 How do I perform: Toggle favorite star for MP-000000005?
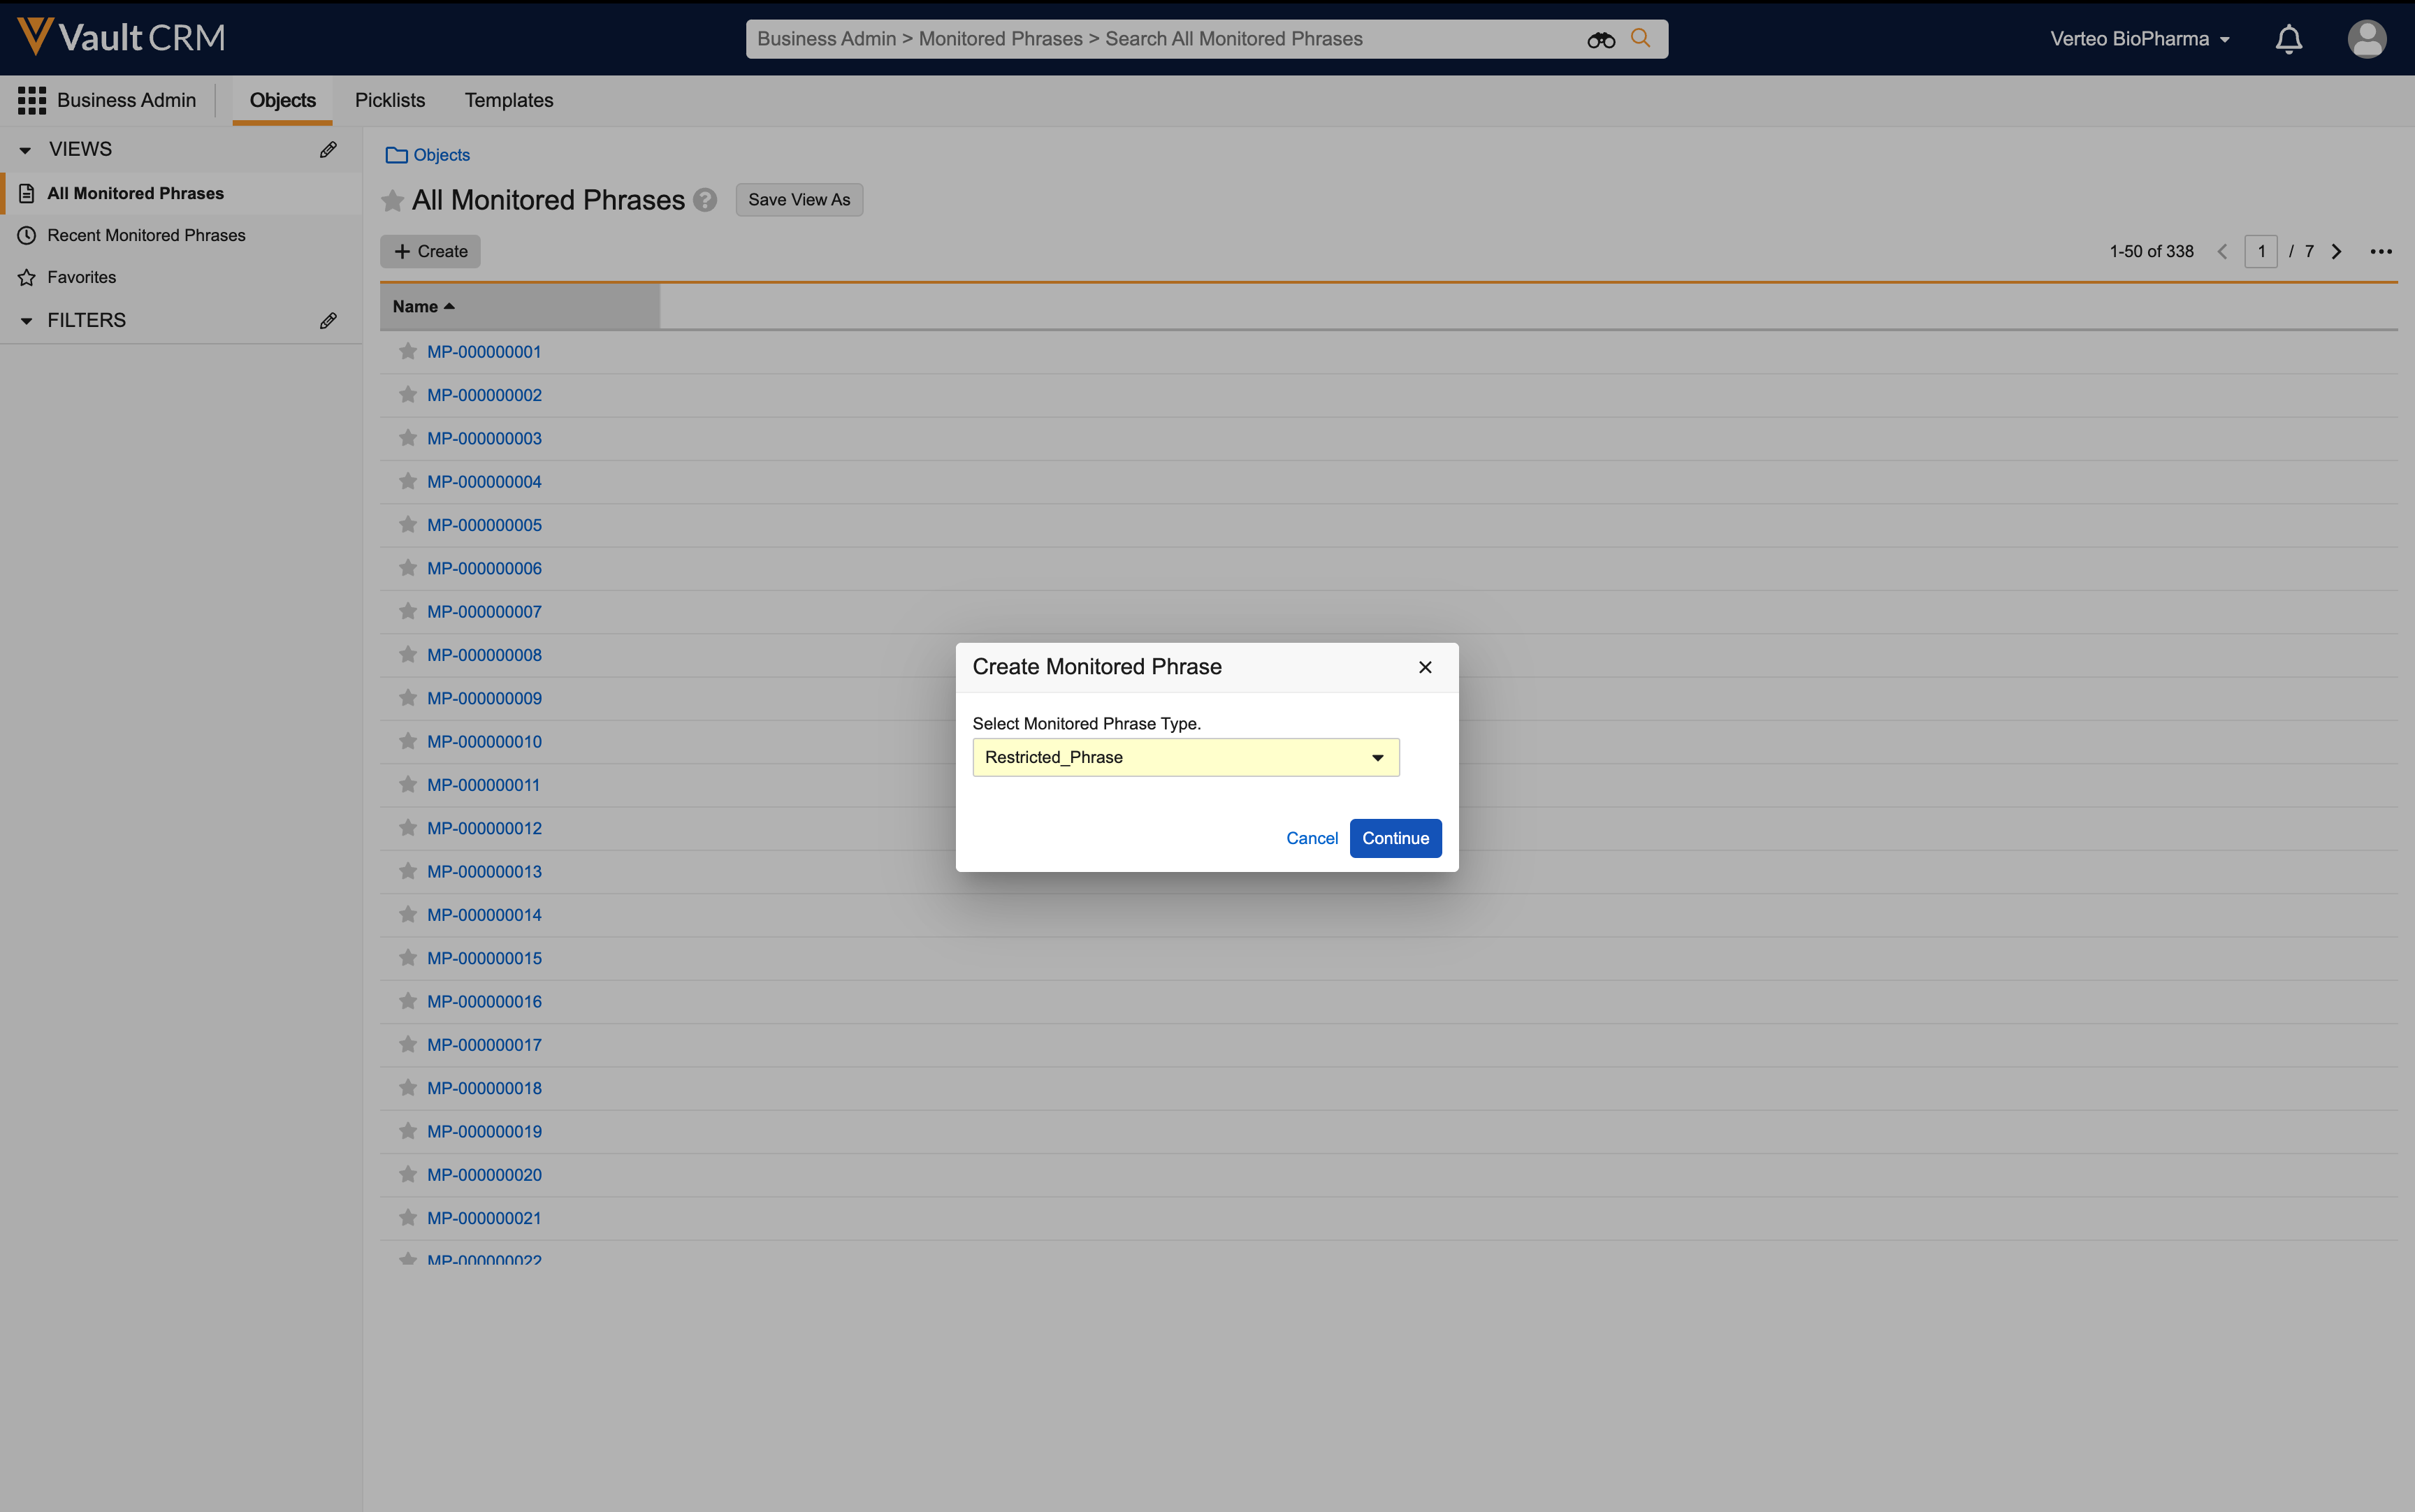point(408,524)
